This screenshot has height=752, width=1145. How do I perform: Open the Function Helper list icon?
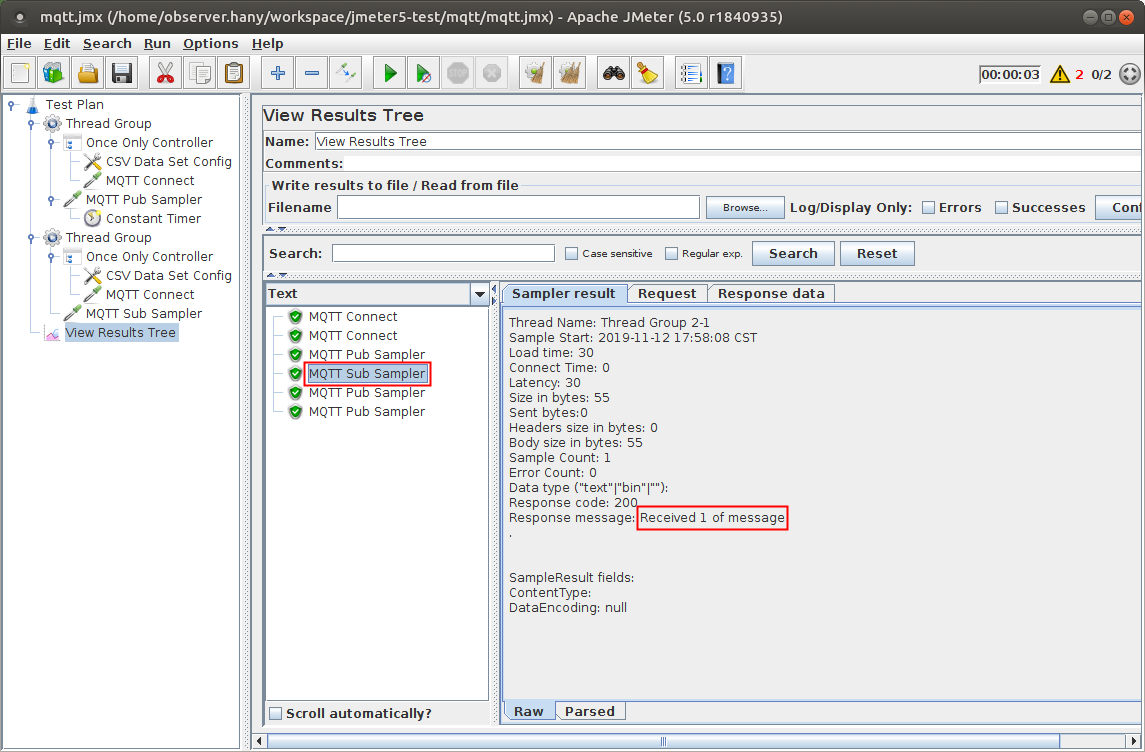691,73
